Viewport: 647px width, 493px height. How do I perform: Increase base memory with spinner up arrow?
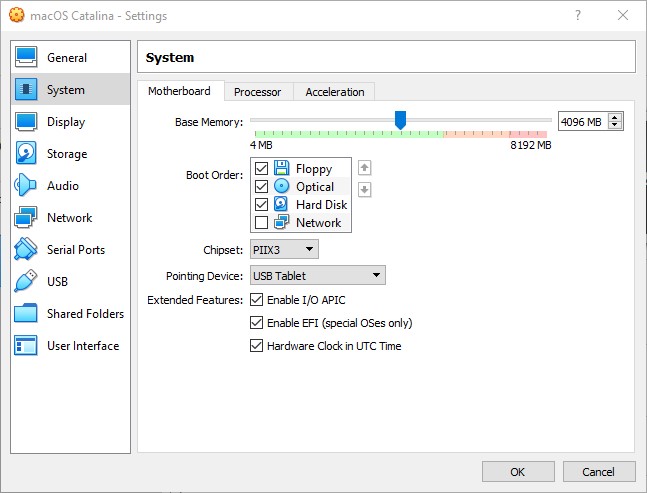tap(615, 118)
